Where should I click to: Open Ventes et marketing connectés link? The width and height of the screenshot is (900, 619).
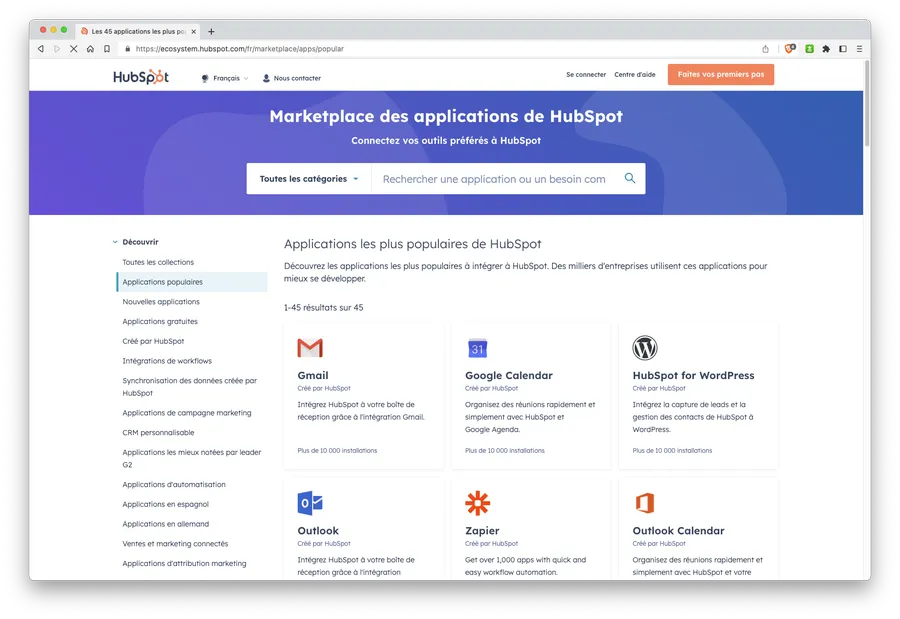175,544
